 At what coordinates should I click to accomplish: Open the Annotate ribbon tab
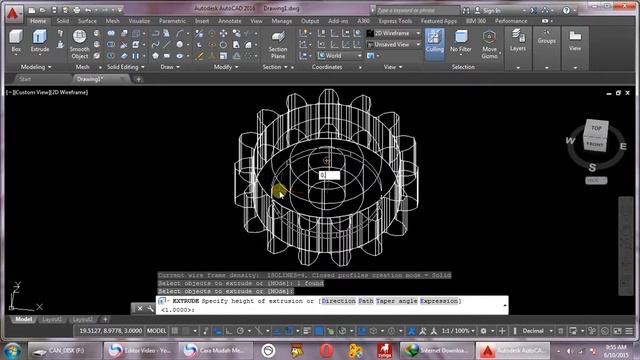(229, 21)
